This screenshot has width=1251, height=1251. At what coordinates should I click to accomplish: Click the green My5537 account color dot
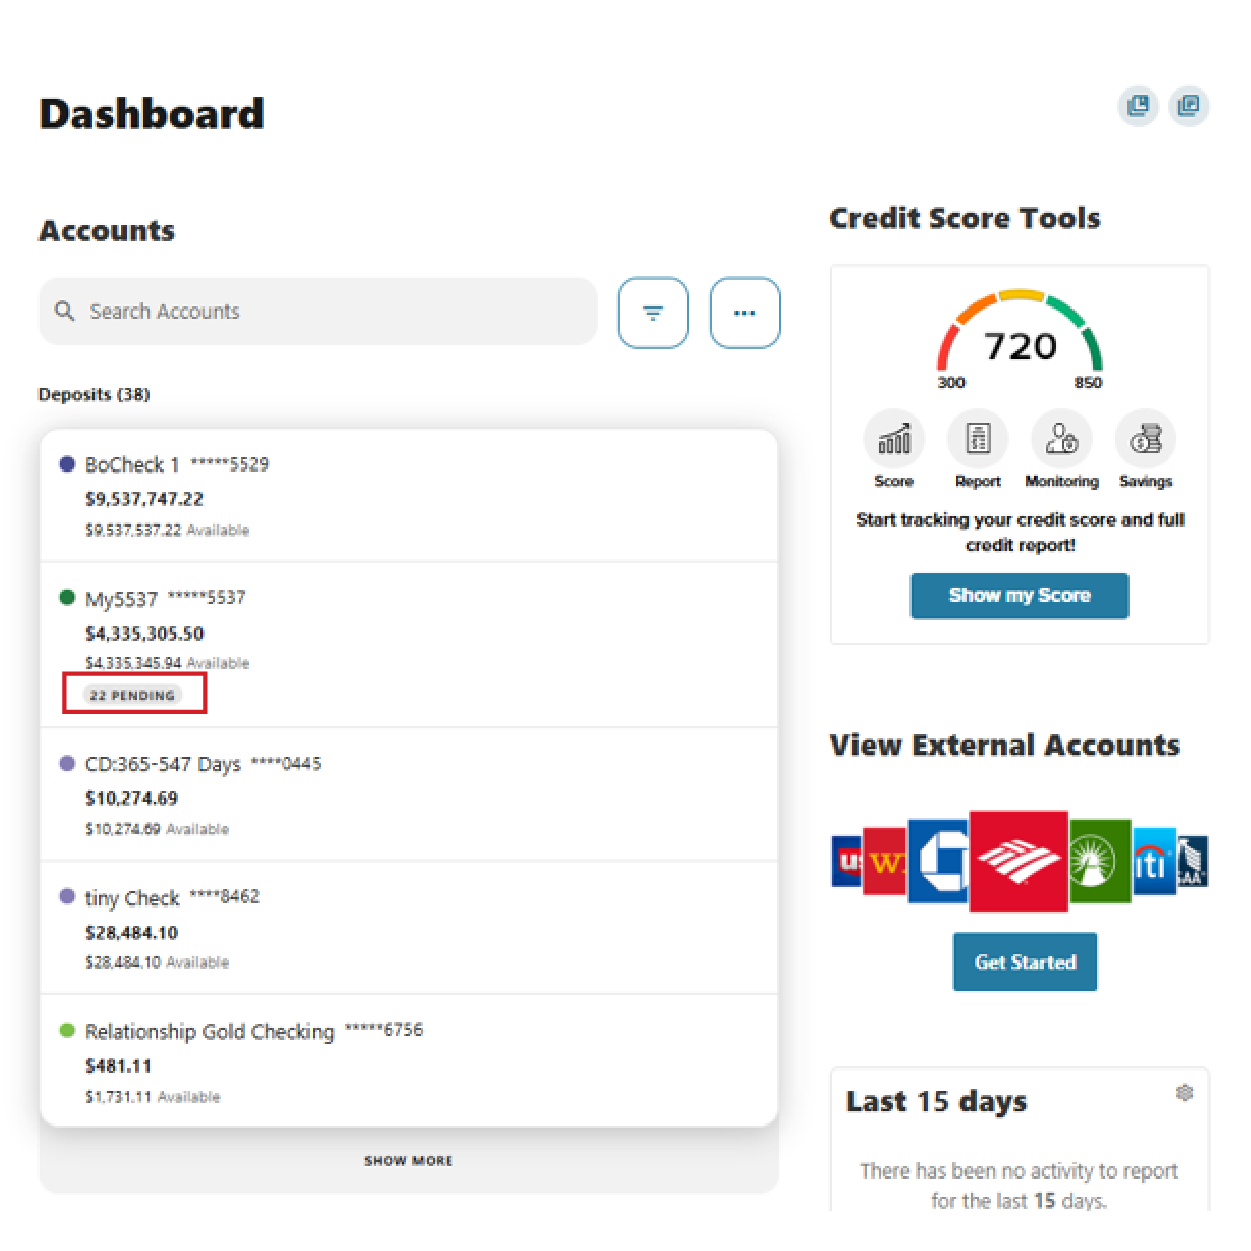pos(68,598)
